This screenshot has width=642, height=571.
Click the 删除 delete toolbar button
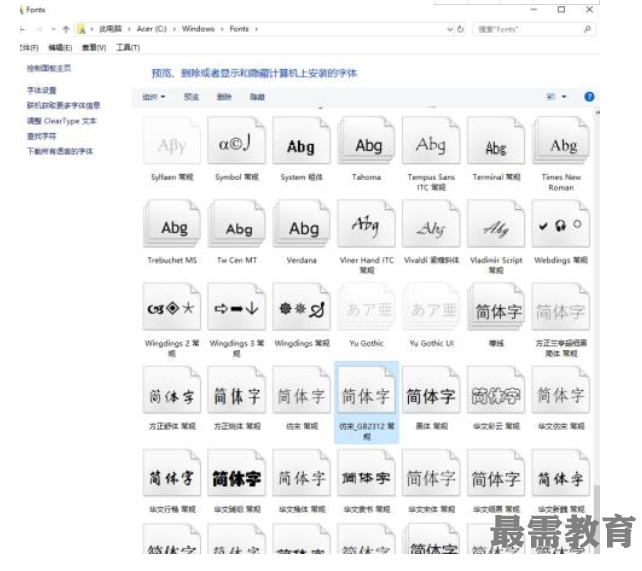point(224,97)
